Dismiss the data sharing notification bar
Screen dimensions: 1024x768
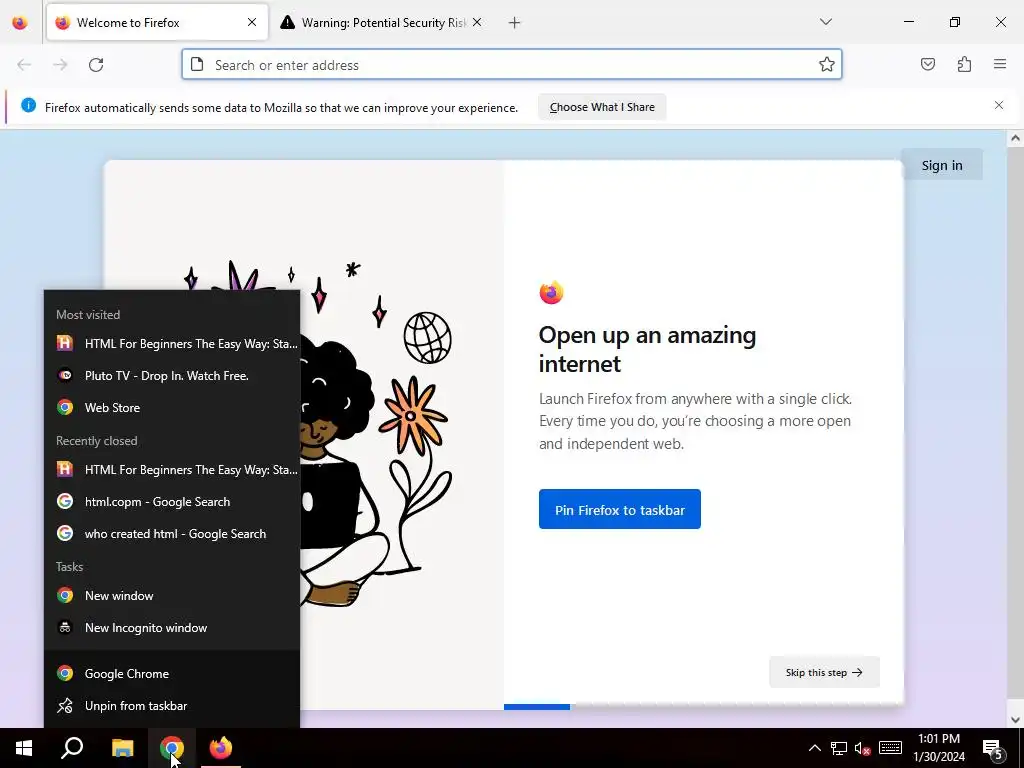coord(999,105)
